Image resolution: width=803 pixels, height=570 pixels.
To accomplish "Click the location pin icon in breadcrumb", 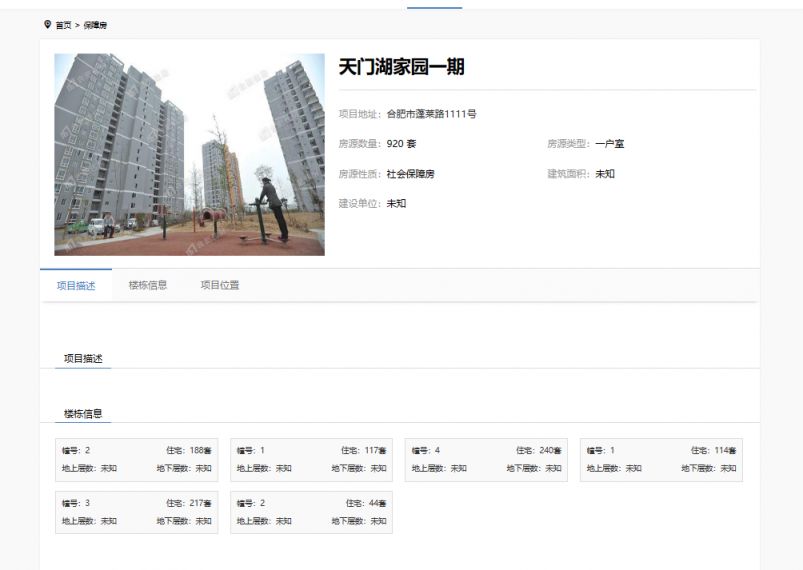I will [47, 25].
